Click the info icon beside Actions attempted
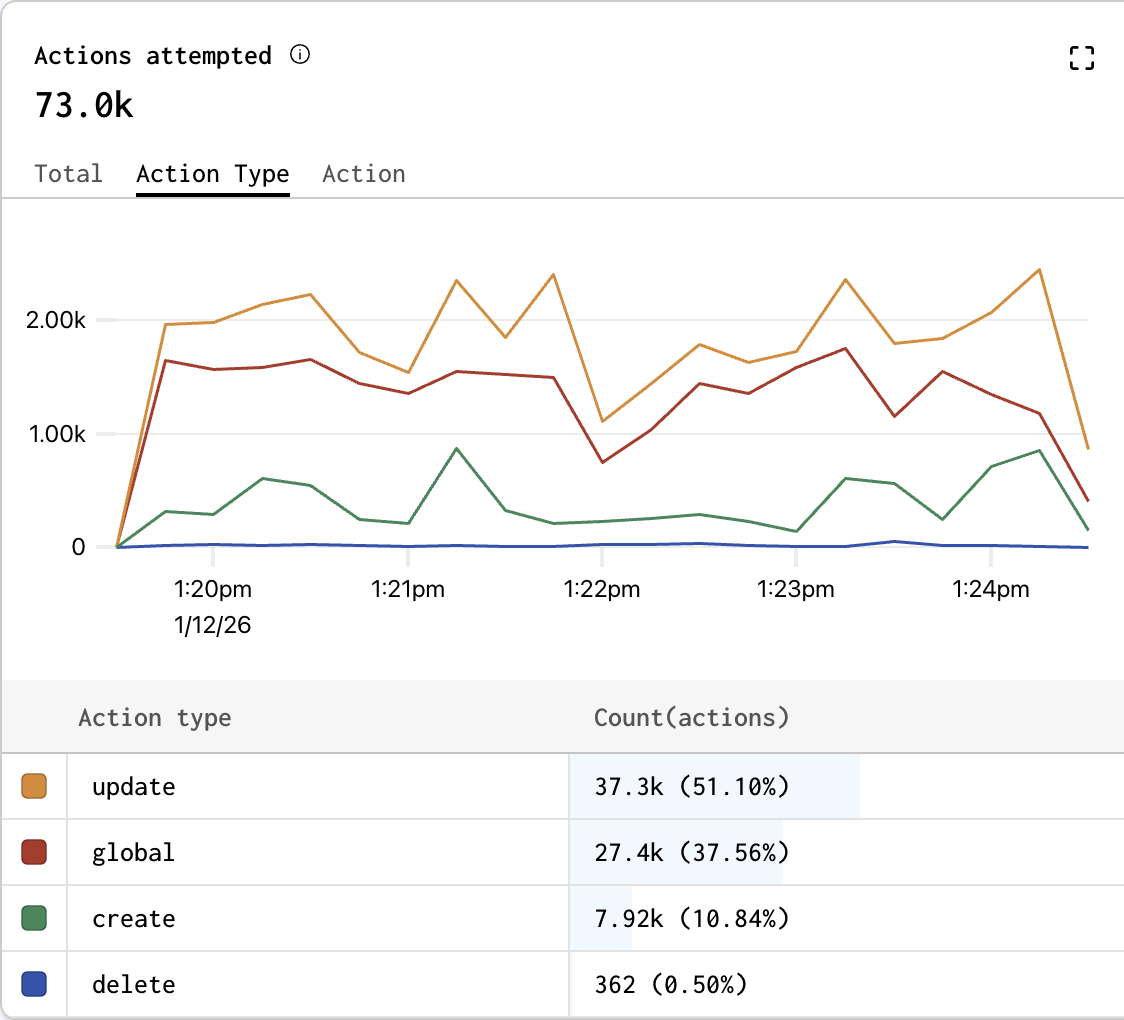 point(300,54)
